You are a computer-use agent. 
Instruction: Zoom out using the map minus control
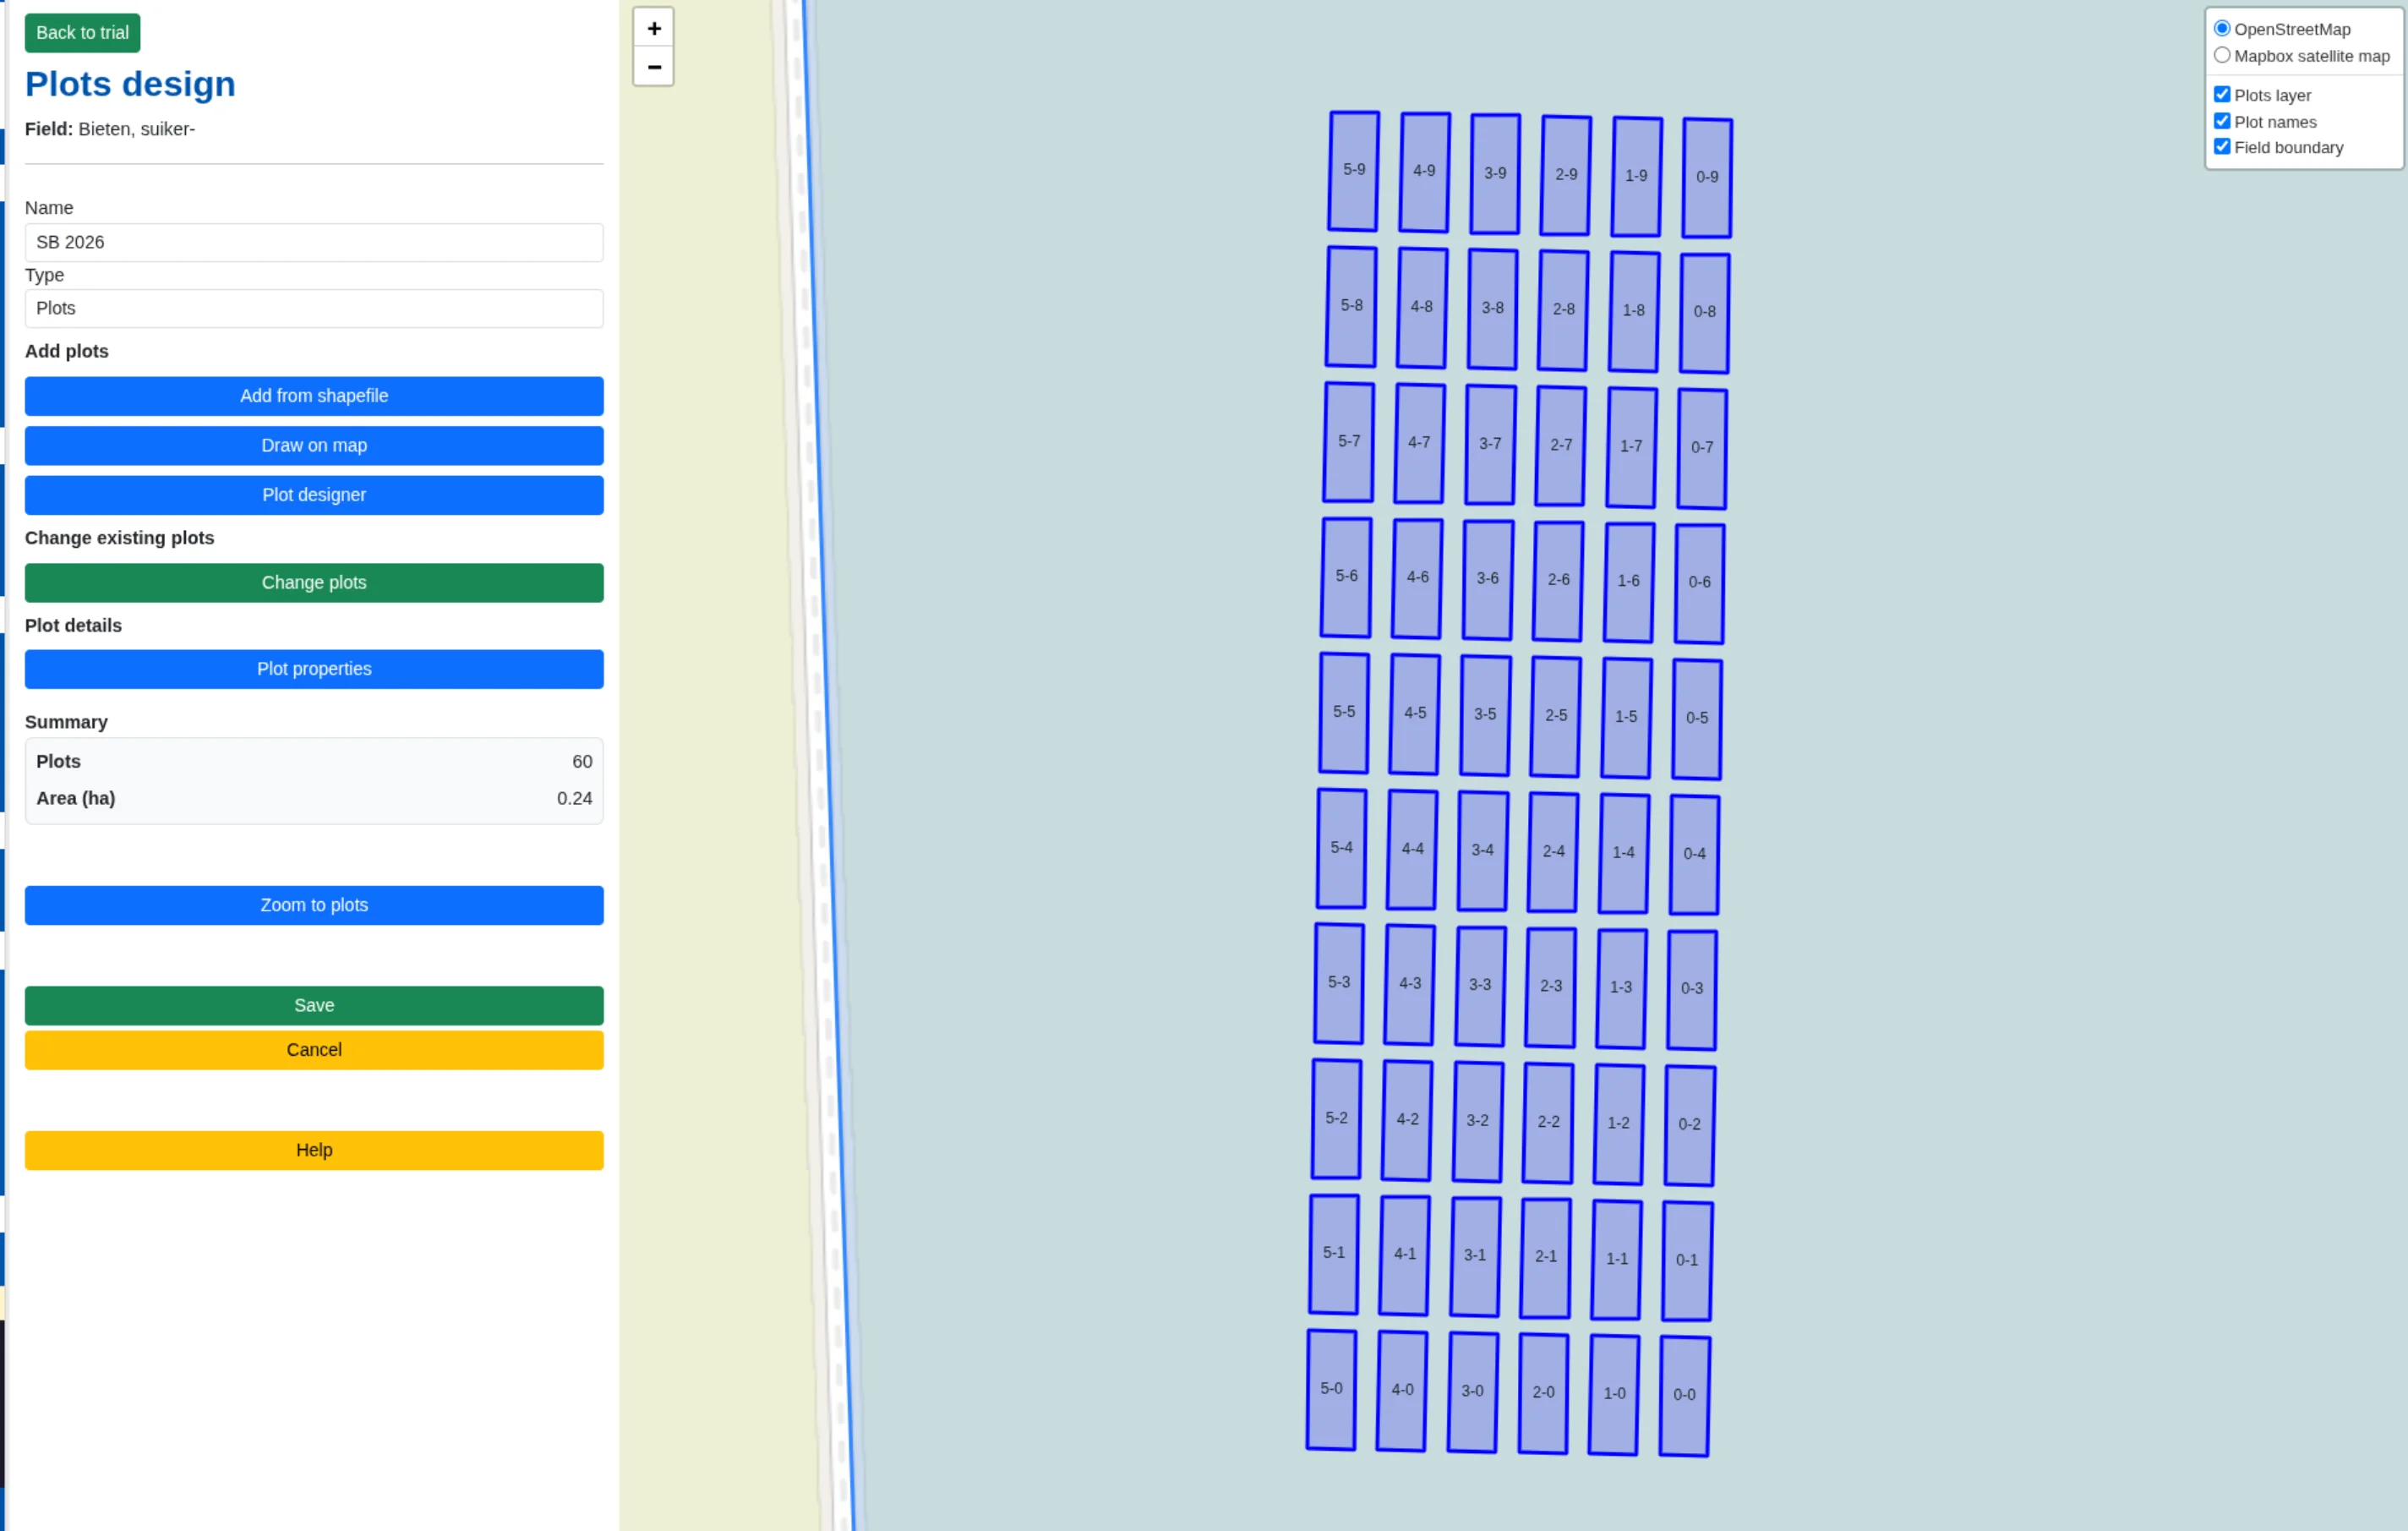pyautogui.click(x=653, y=67)
